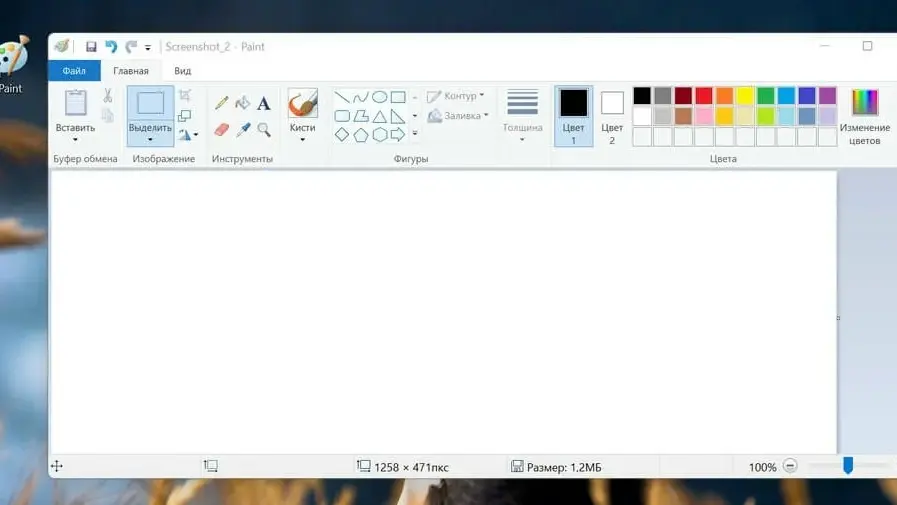Maximize the Paint window
Screen dimensions: 897x505
[867, 46]
